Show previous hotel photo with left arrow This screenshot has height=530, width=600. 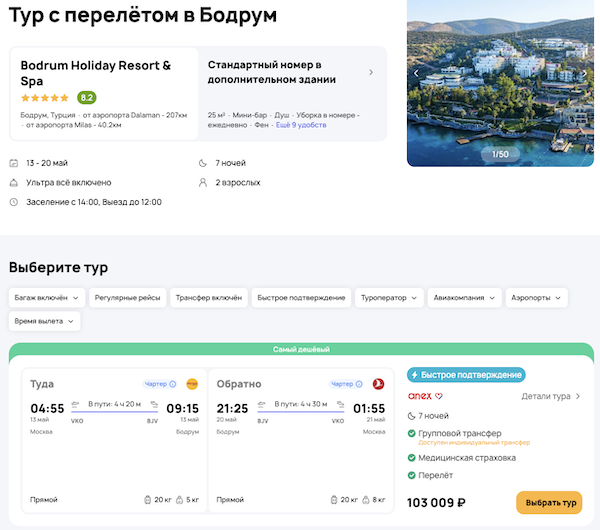click(x=416, y=73)
